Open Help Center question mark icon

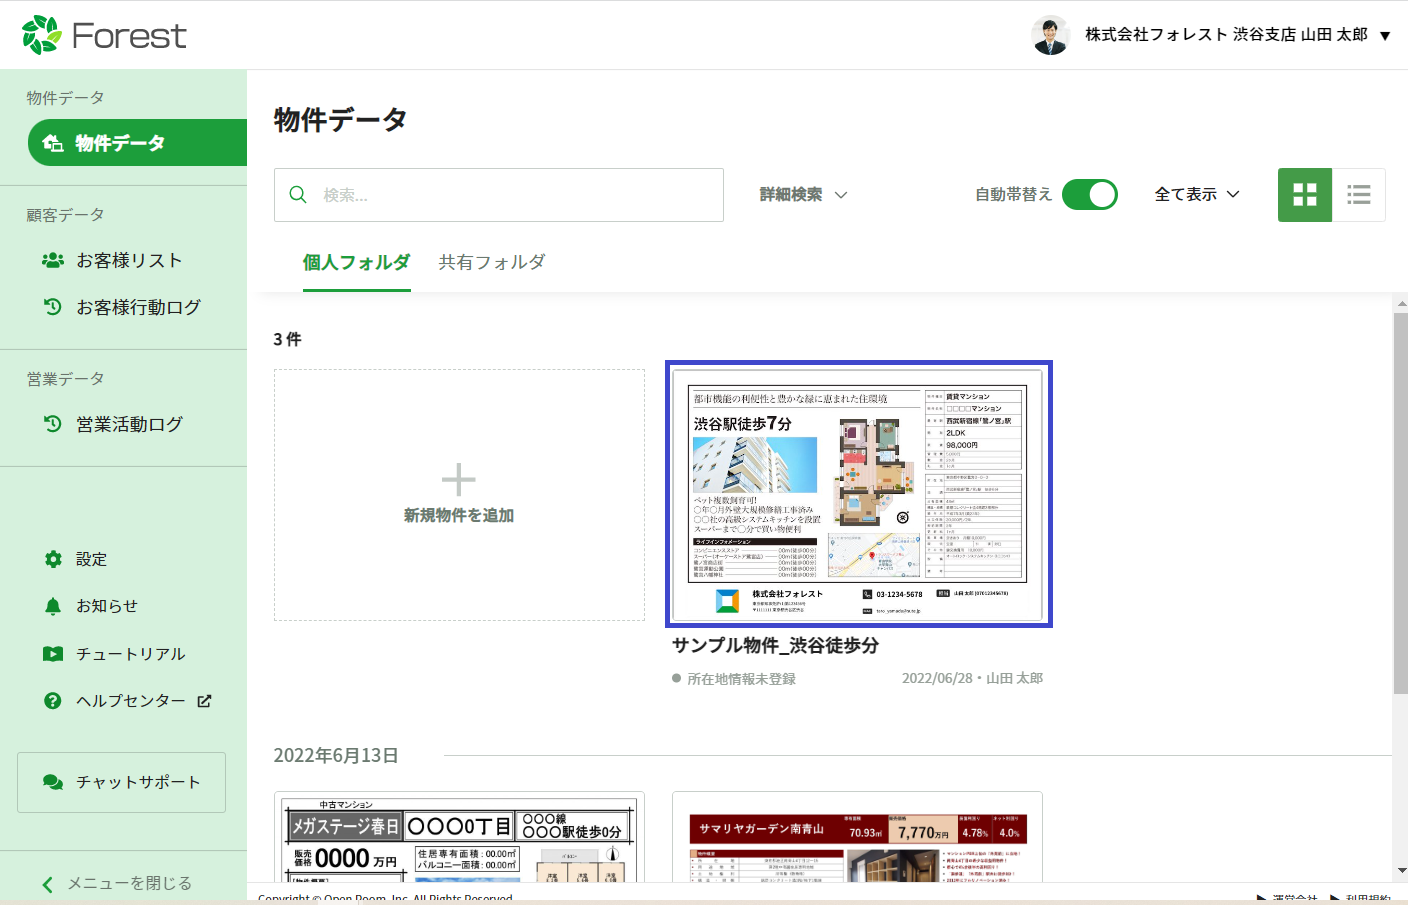point(53,701)
